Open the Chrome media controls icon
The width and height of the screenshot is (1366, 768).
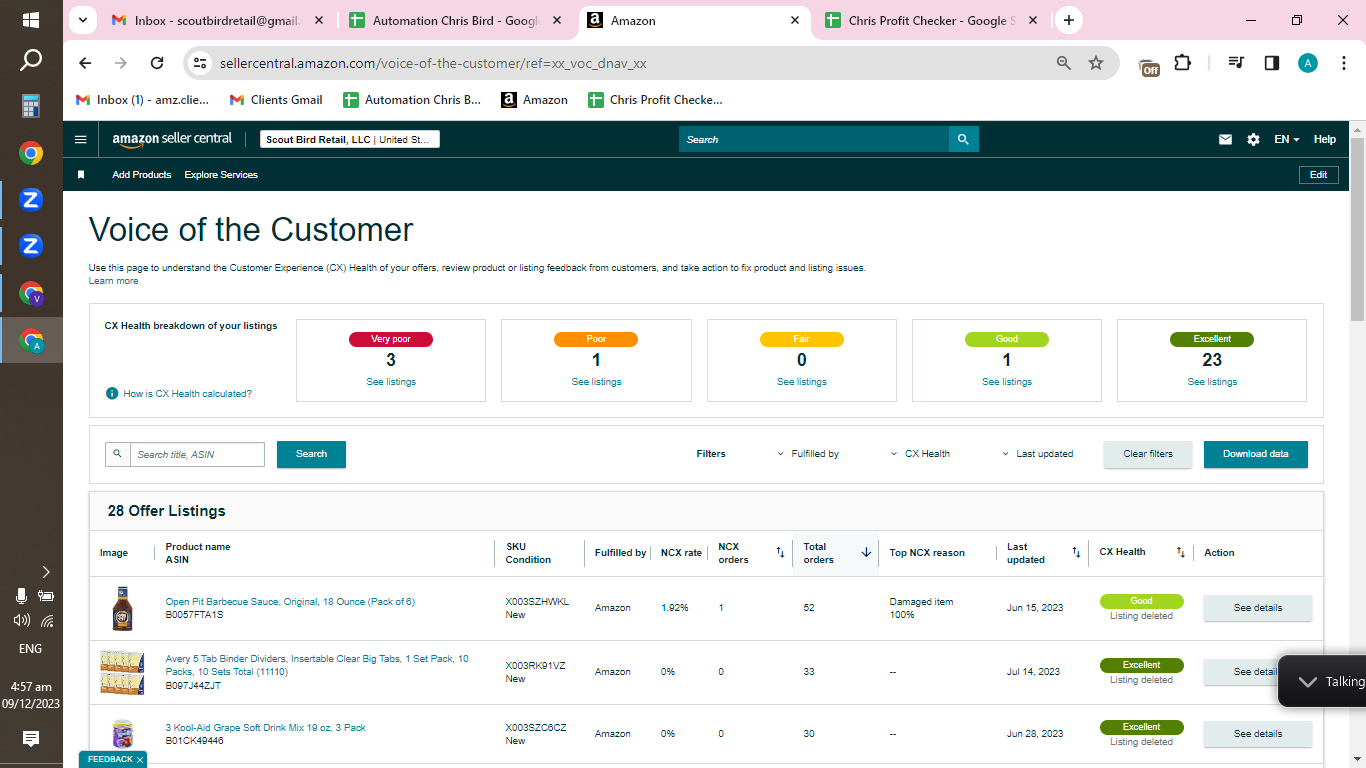pyautogui.click(x=1237, y=63)
